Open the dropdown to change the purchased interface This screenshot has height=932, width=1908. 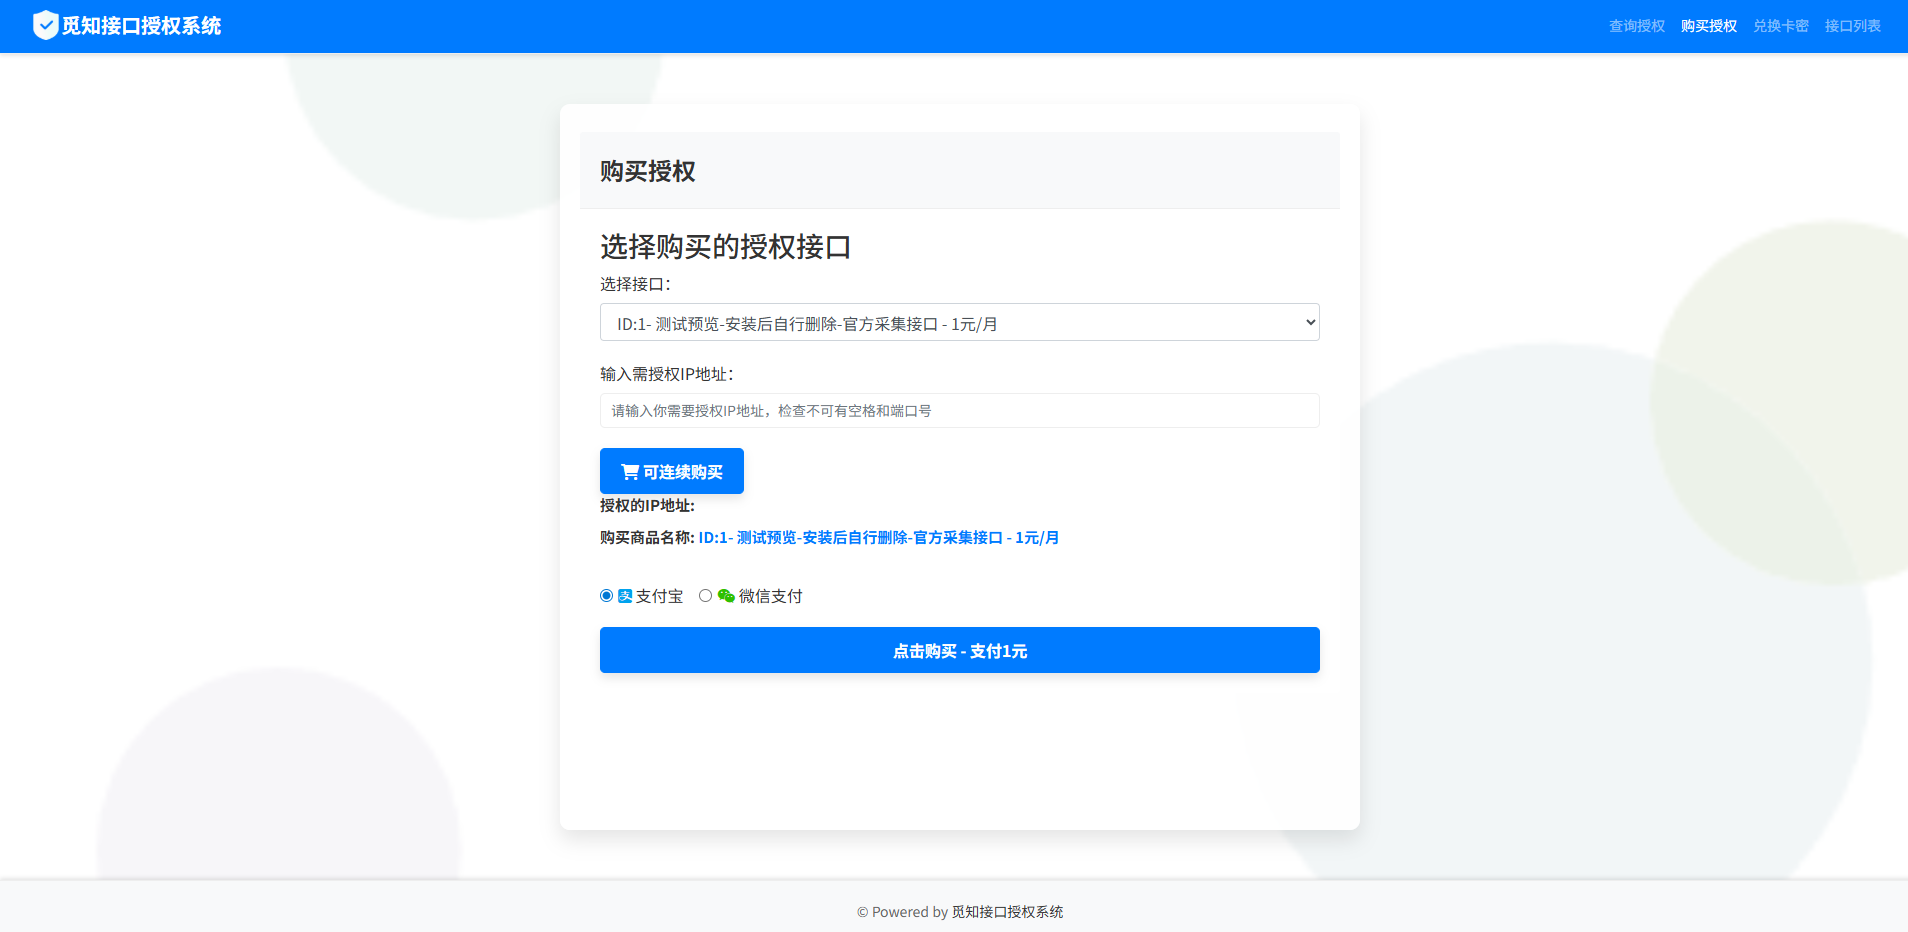(958, 322)
